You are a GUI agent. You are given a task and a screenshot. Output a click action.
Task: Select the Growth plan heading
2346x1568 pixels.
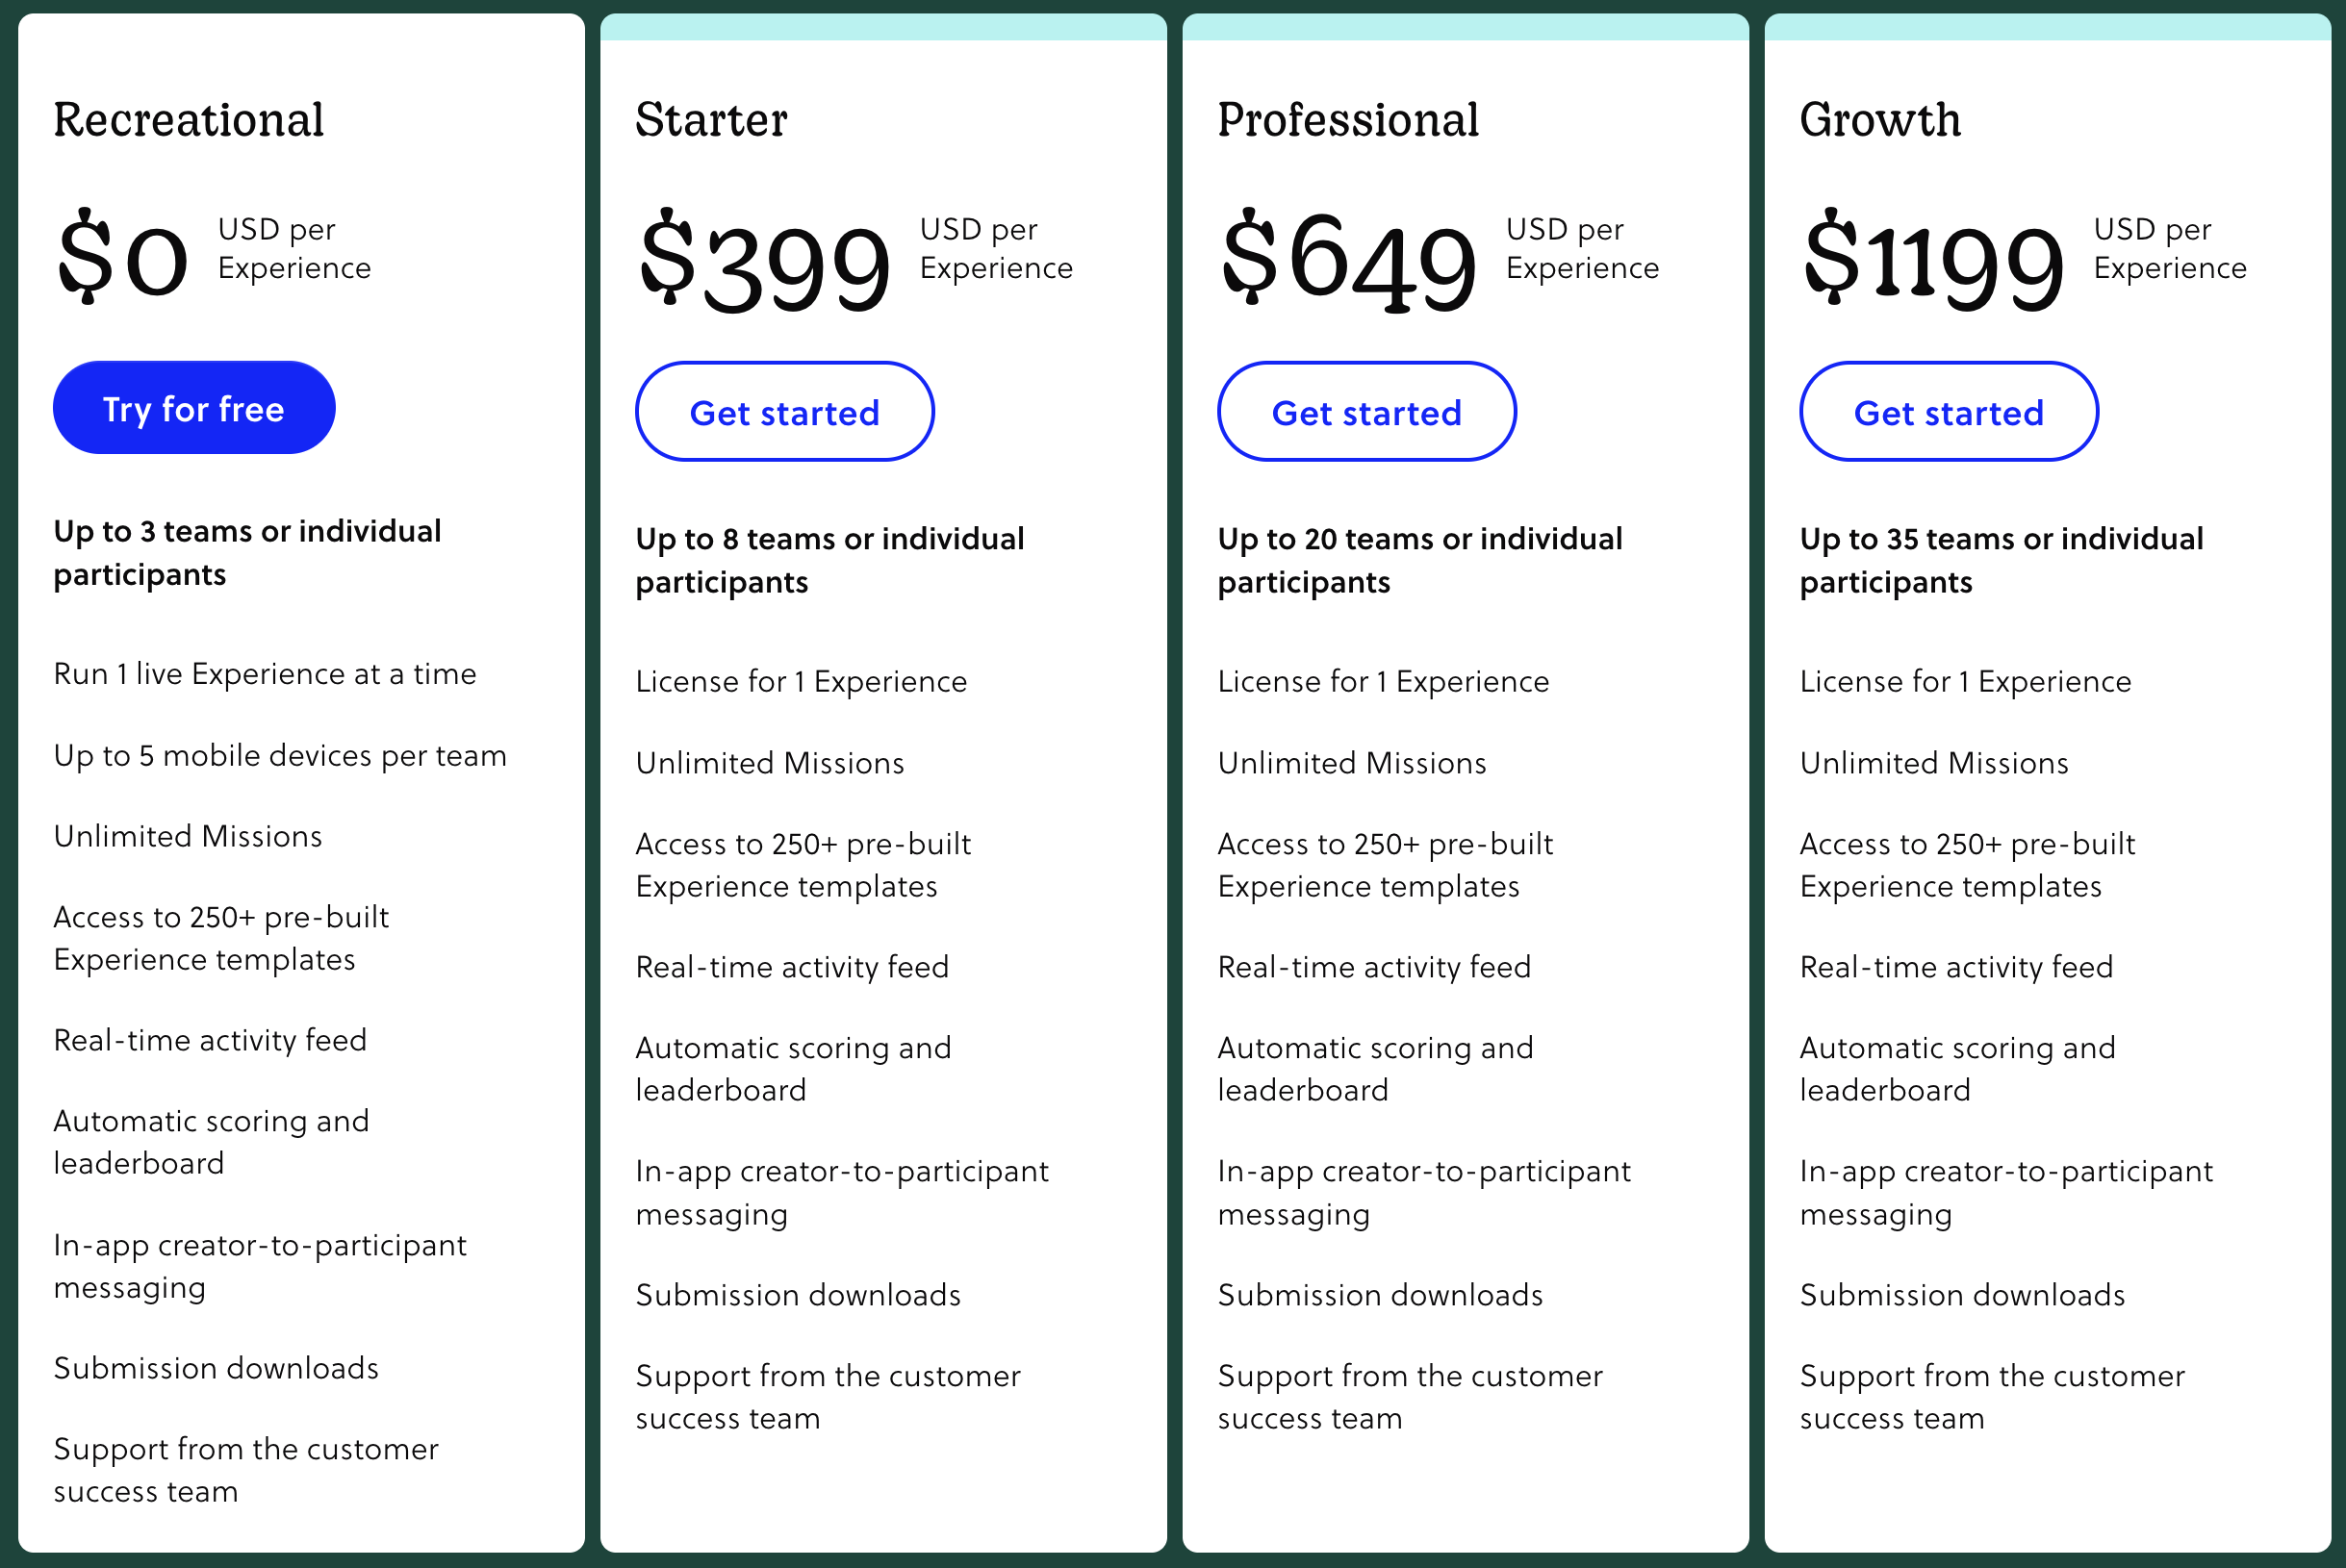click(x=1880, y=119)
